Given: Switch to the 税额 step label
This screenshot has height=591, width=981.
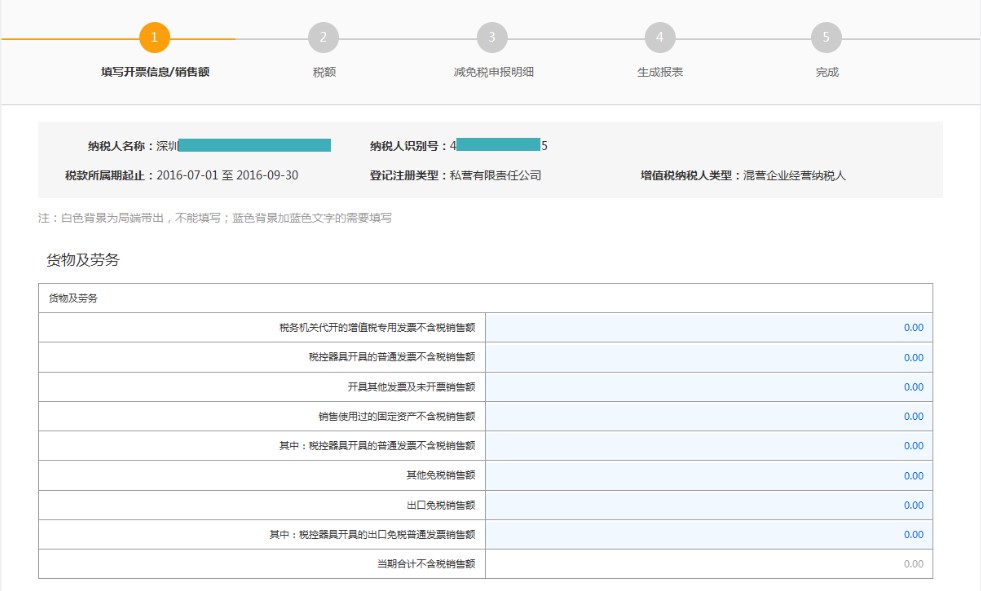Looking at the screenshot, I should 323,73.
